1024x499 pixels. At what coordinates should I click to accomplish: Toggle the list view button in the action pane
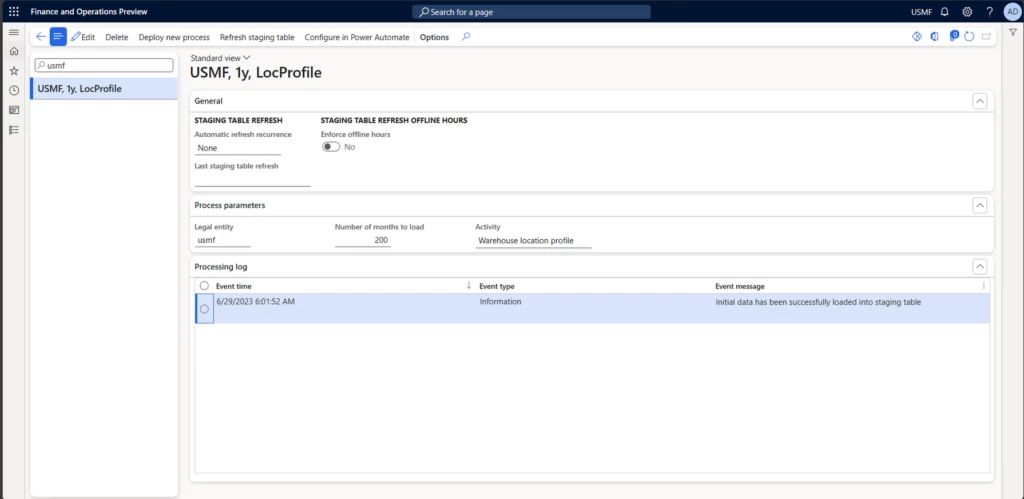58,37
